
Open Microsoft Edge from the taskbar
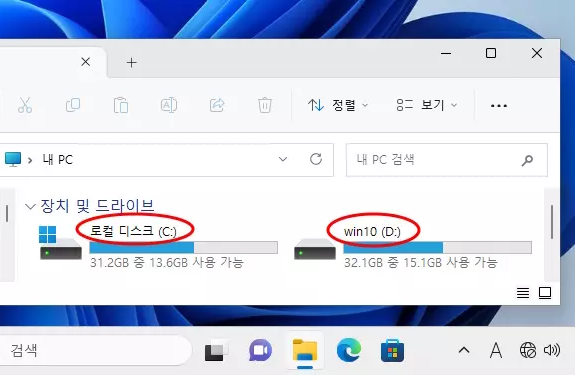coord(349,350)
